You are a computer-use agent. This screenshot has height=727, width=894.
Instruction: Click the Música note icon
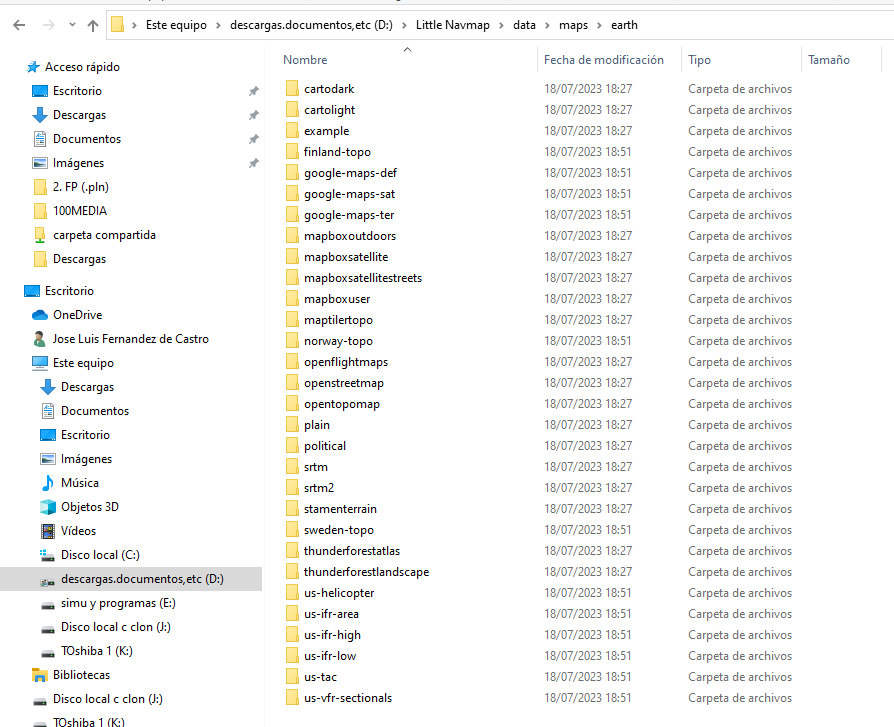click(x=48, y=483)
